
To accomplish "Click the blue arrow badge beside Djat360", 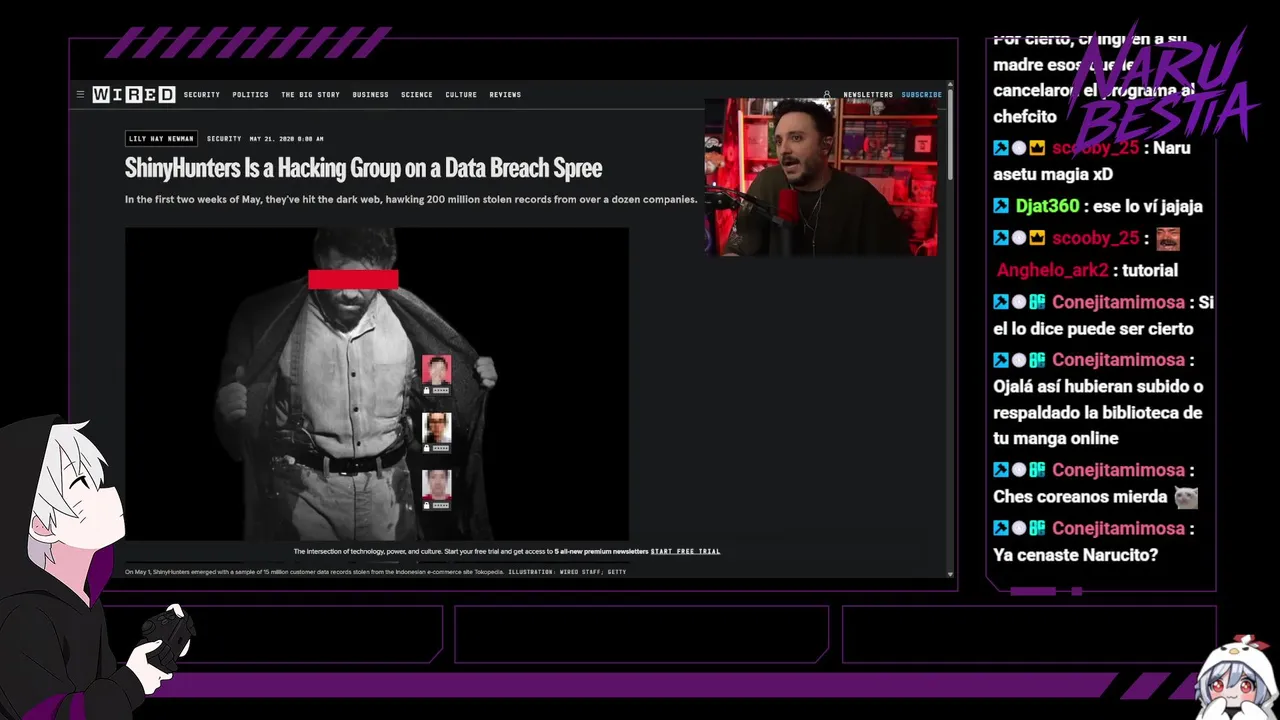I will pyautogui.click(x=1001, y=206).
